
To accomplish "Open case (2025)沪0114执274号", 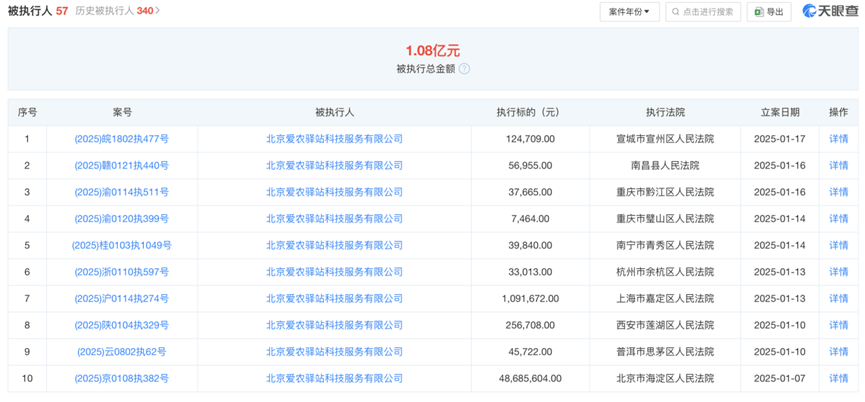I will pyautogui.click(x=121, y=298).
